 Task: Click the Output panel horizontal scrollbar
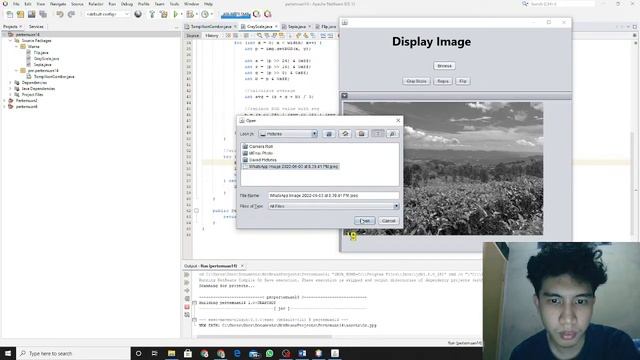(x=264, y=337)
